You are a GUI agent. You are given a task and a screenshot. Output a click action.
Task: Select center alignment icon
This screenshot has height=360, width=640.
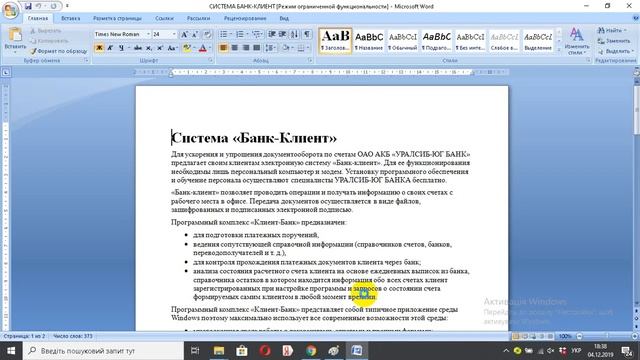click(x=234, y=48)
